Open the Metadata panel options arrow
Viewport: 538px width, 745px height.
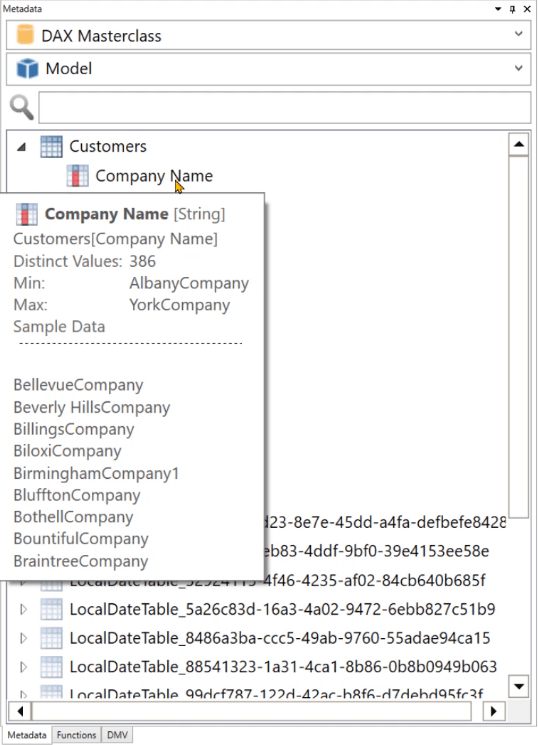[498, 9]
